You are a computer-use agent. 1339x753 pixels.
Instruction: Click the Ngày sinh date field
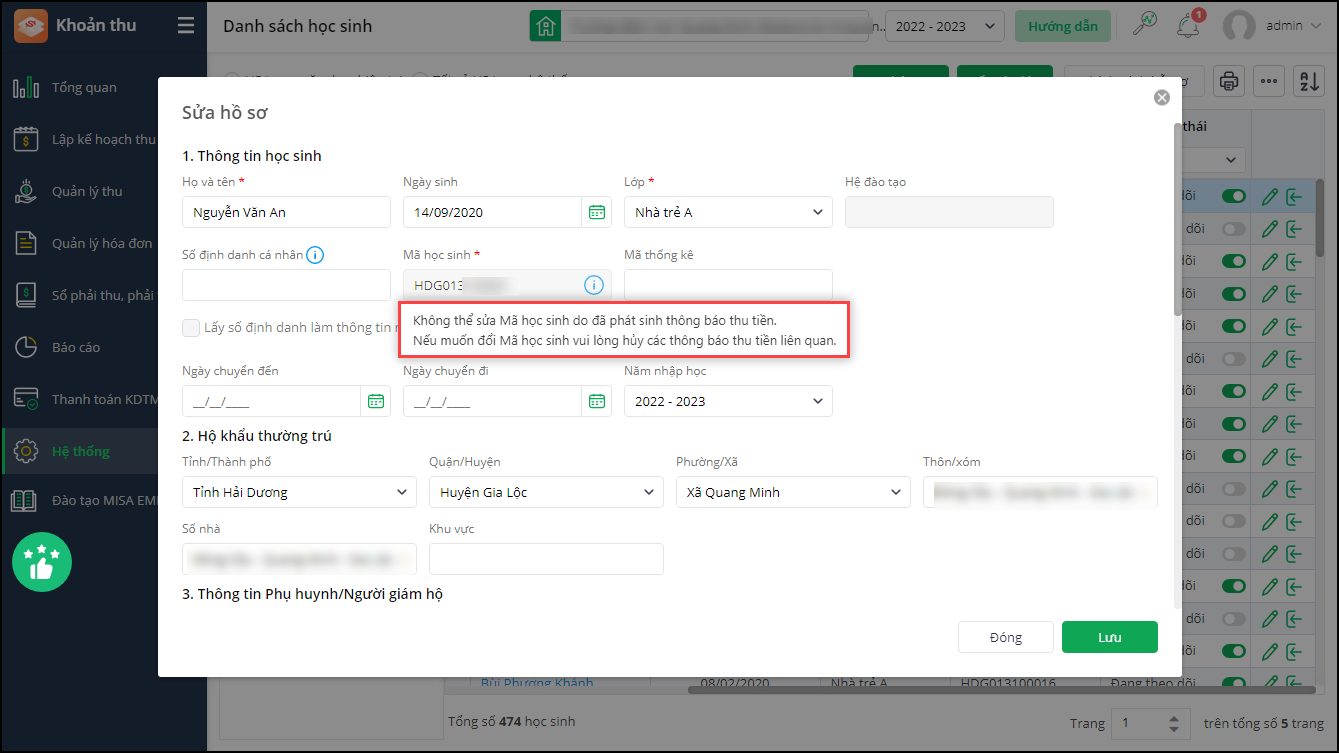[x=492, y=212]
